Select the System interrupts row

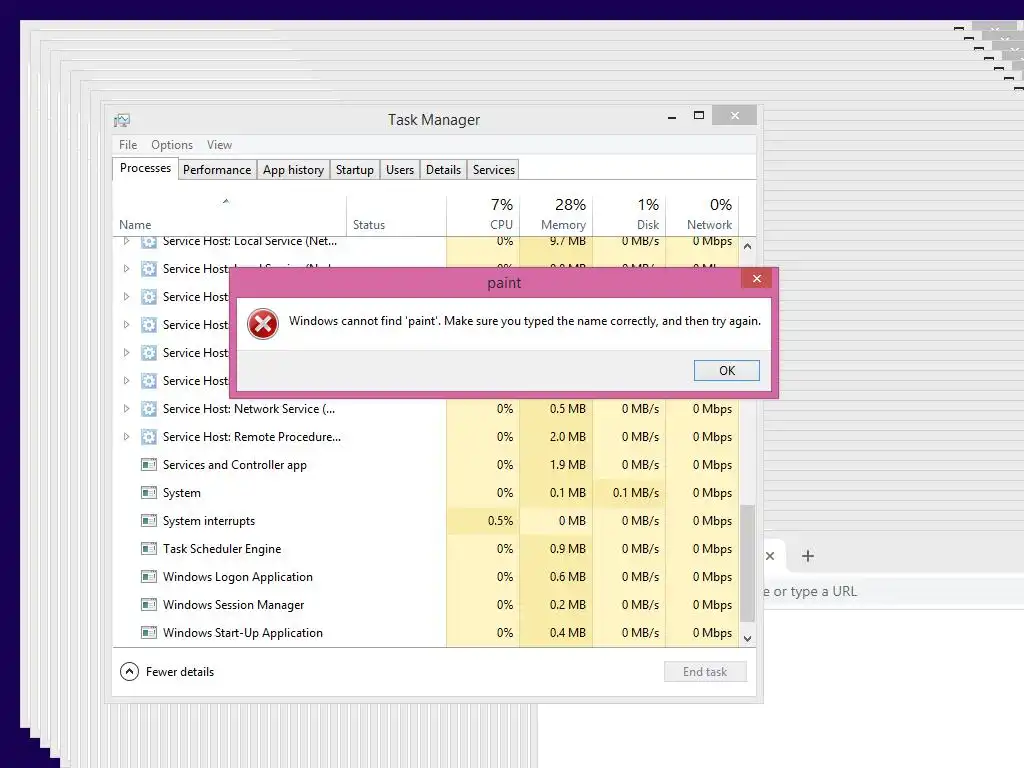[x=426, y=521]
